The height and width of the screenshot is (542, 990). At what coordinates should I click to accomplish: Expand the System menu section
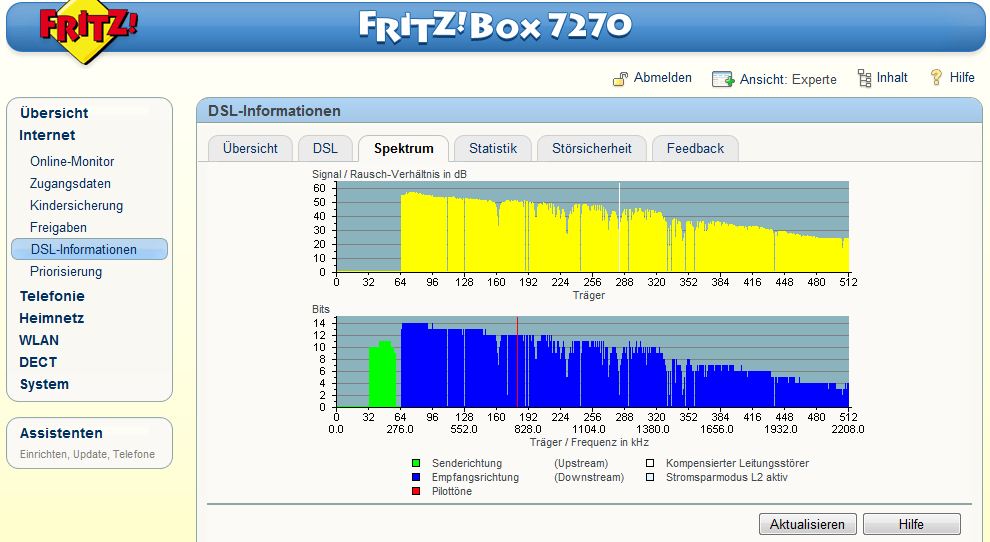pos(44,384)
